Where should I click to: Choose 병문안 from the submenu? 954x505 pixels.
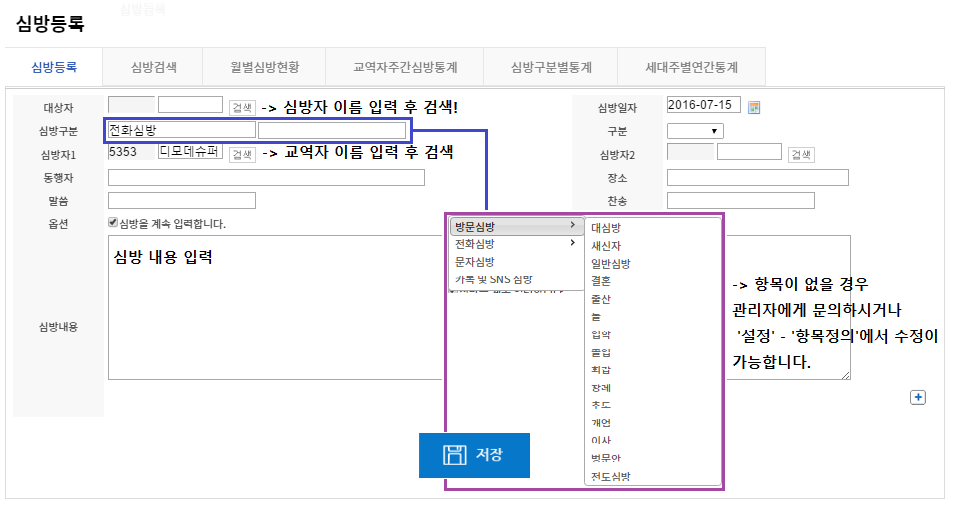[606, 458]
